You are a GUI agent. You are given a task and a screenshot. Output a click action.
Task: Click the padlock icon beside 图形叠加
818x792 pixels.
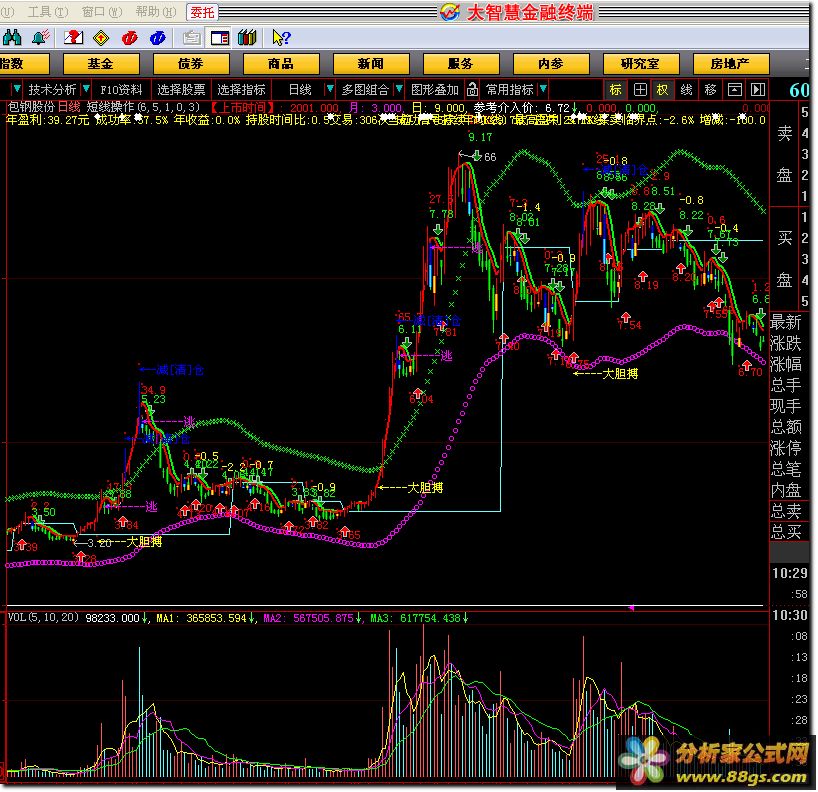472,90
